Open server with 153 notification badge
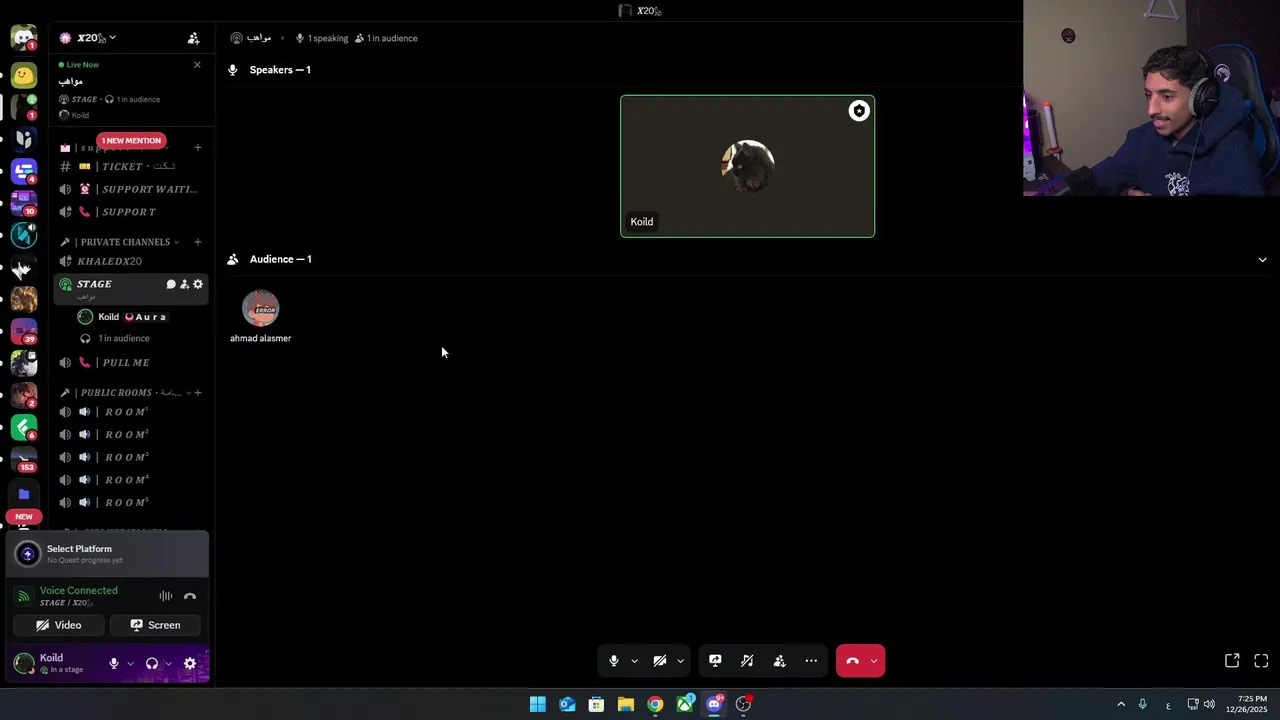The height and width of the screenshot is (720, 1280). click(23, 459)
